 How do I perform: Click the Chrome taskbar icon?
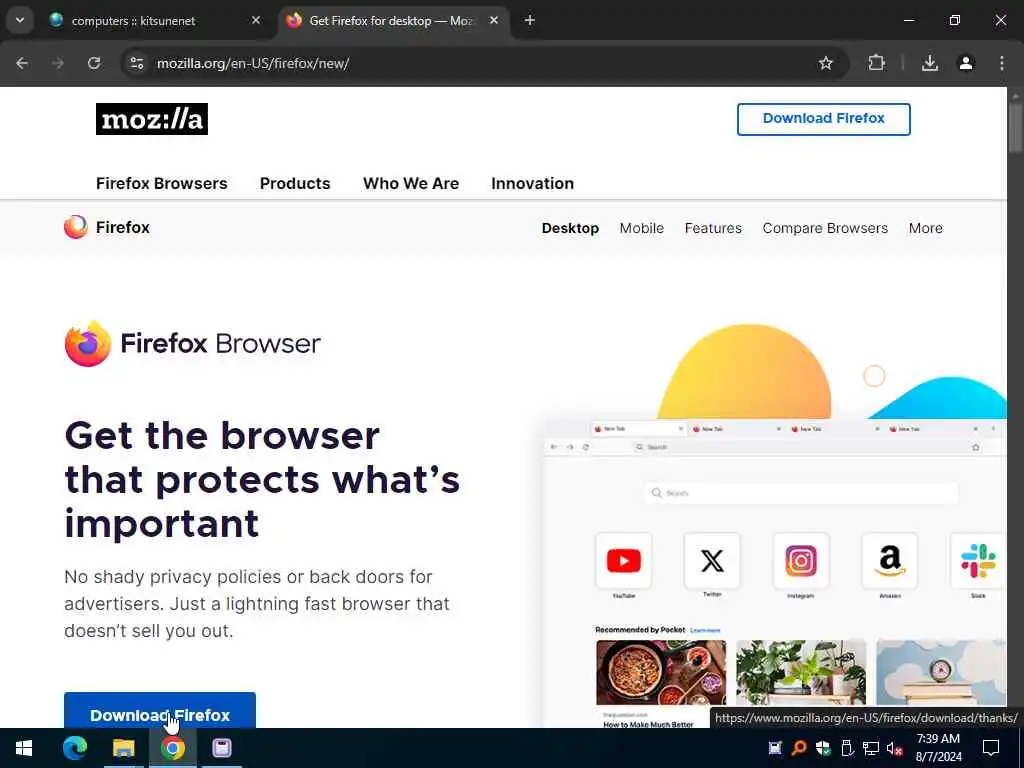tap(172, 748)
